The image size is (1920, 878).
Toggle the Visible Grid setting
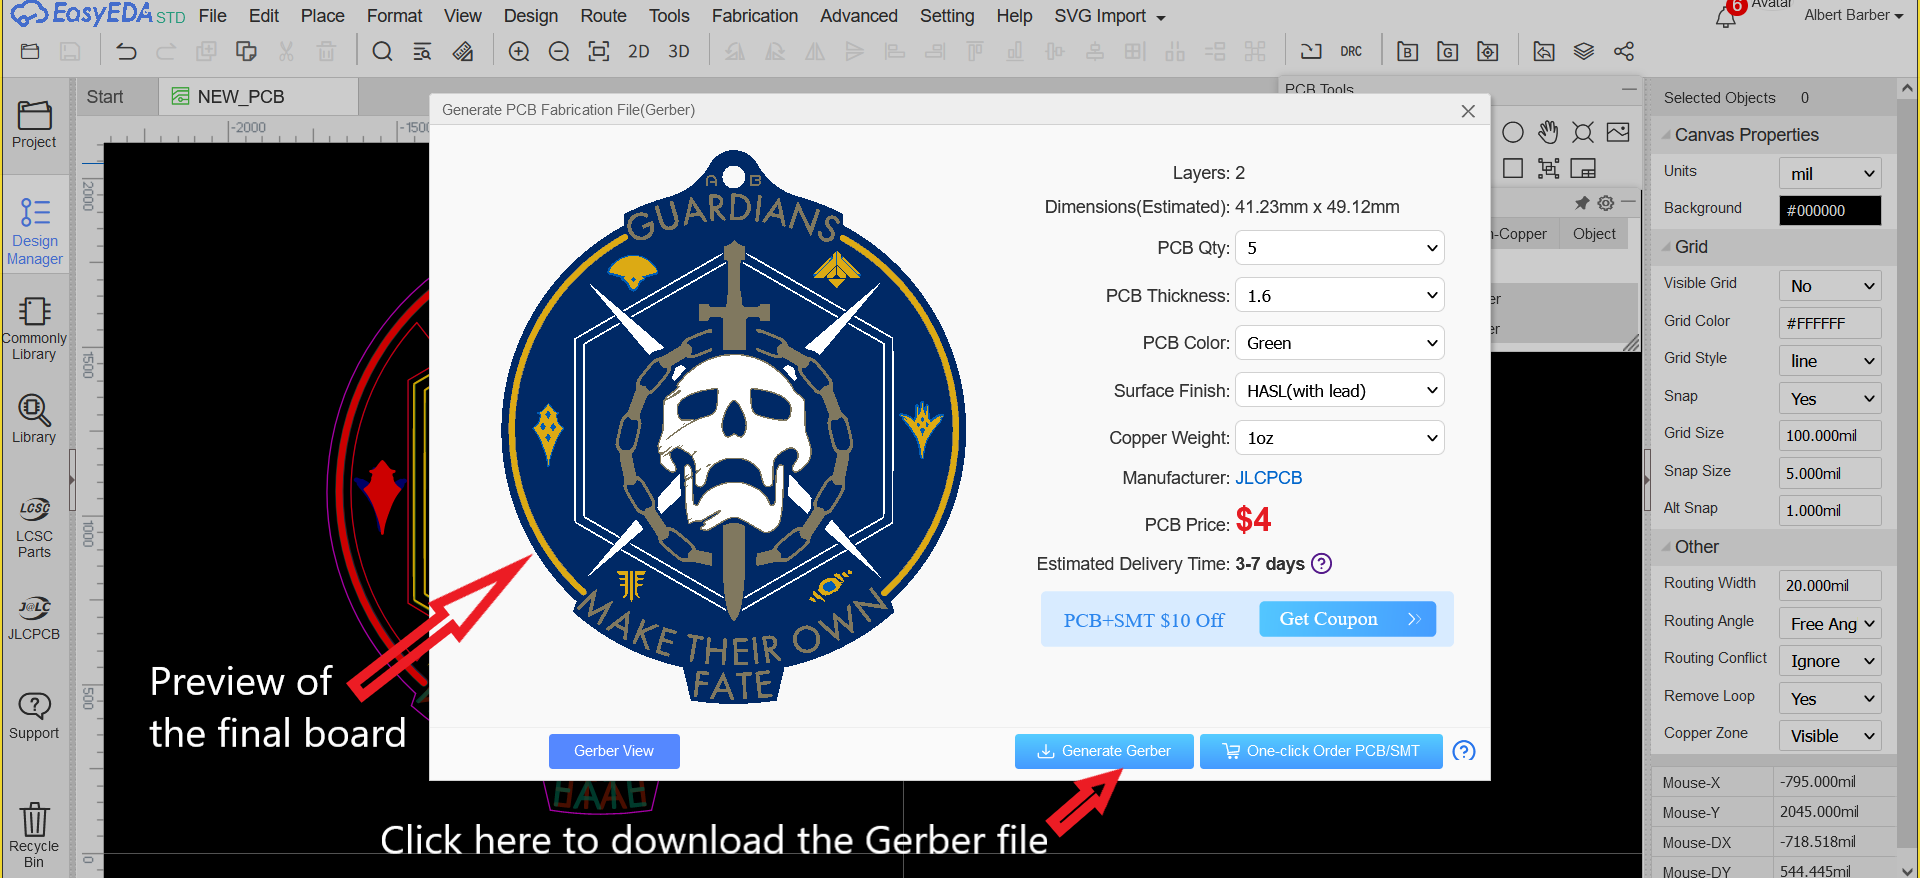[1830, 286]
